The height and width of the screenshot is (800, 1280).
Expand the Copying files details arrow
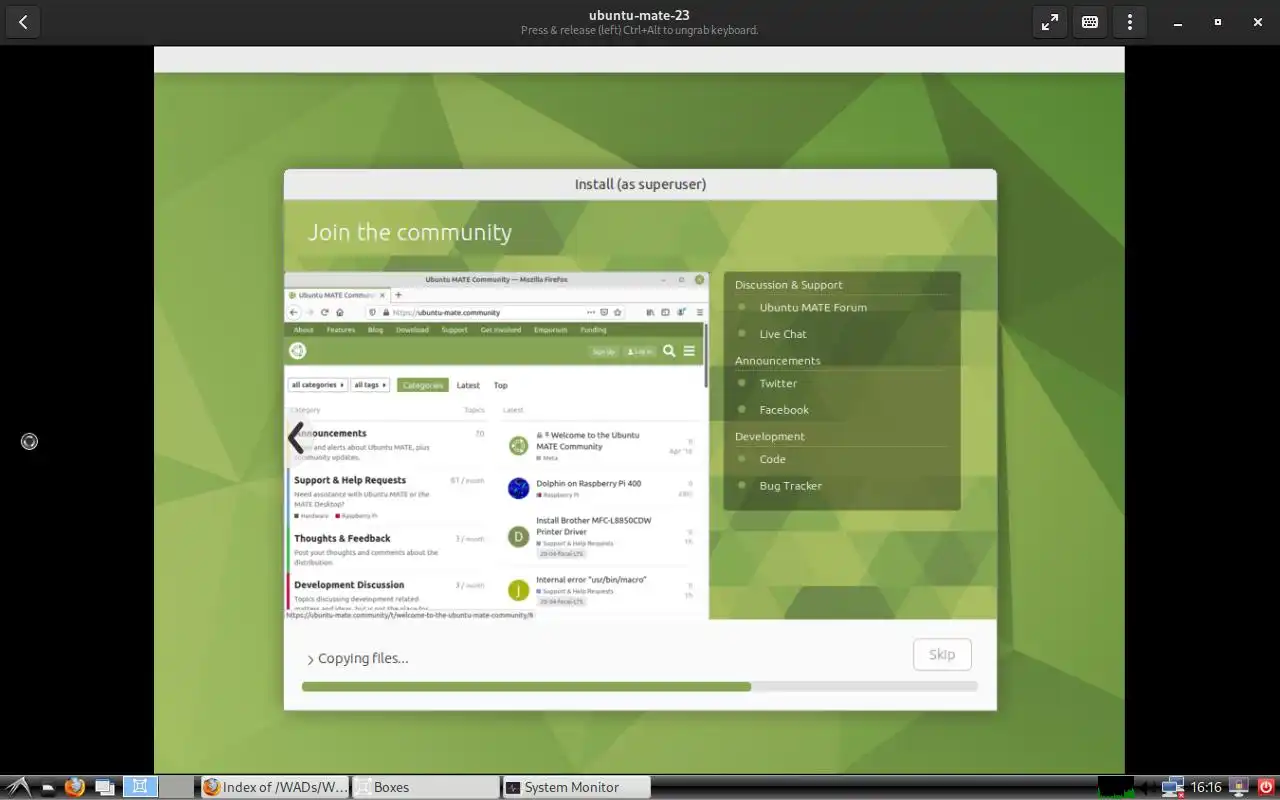pos(310,659)
